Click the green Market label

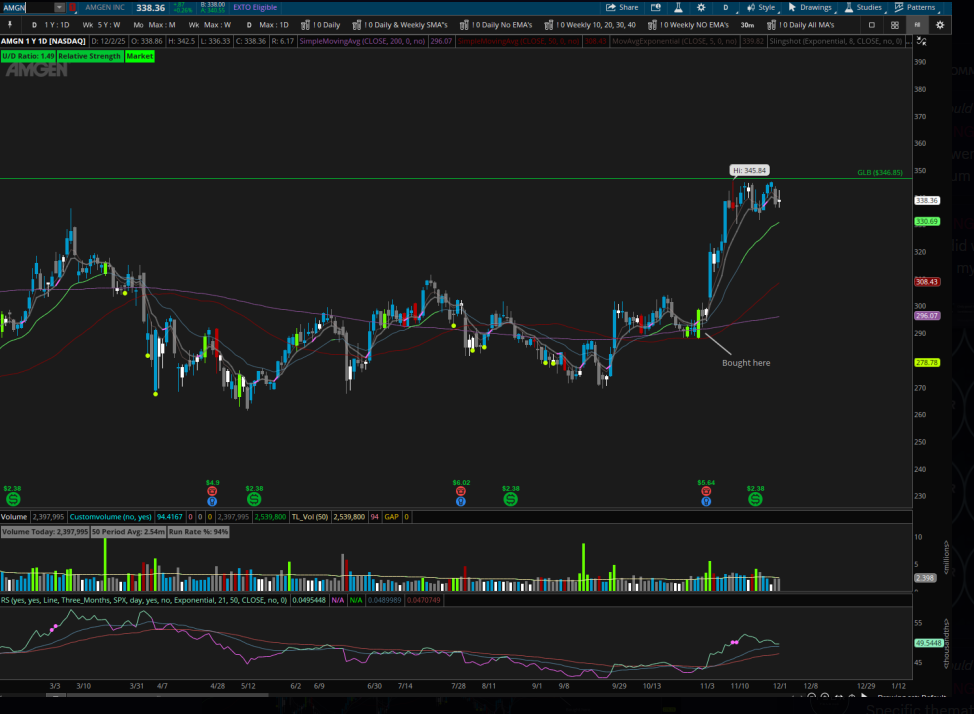click(x=140, y=56)
